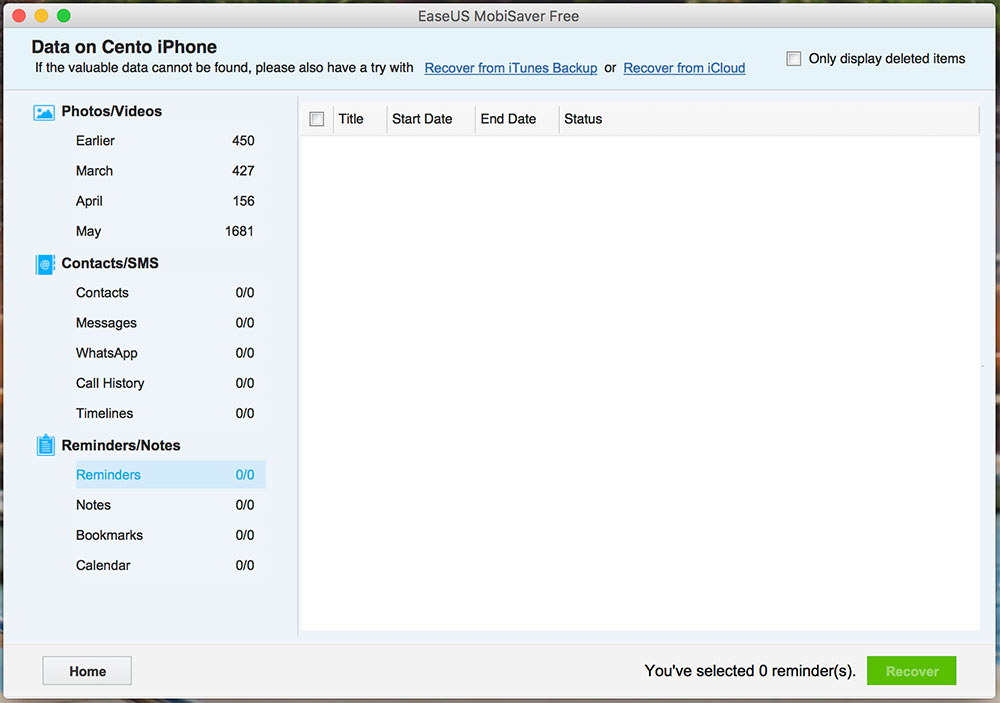The image size is (1000, 703).
Task: Click the selected reminders count status text
Action: pyautogui.click(x=750, y=671)
